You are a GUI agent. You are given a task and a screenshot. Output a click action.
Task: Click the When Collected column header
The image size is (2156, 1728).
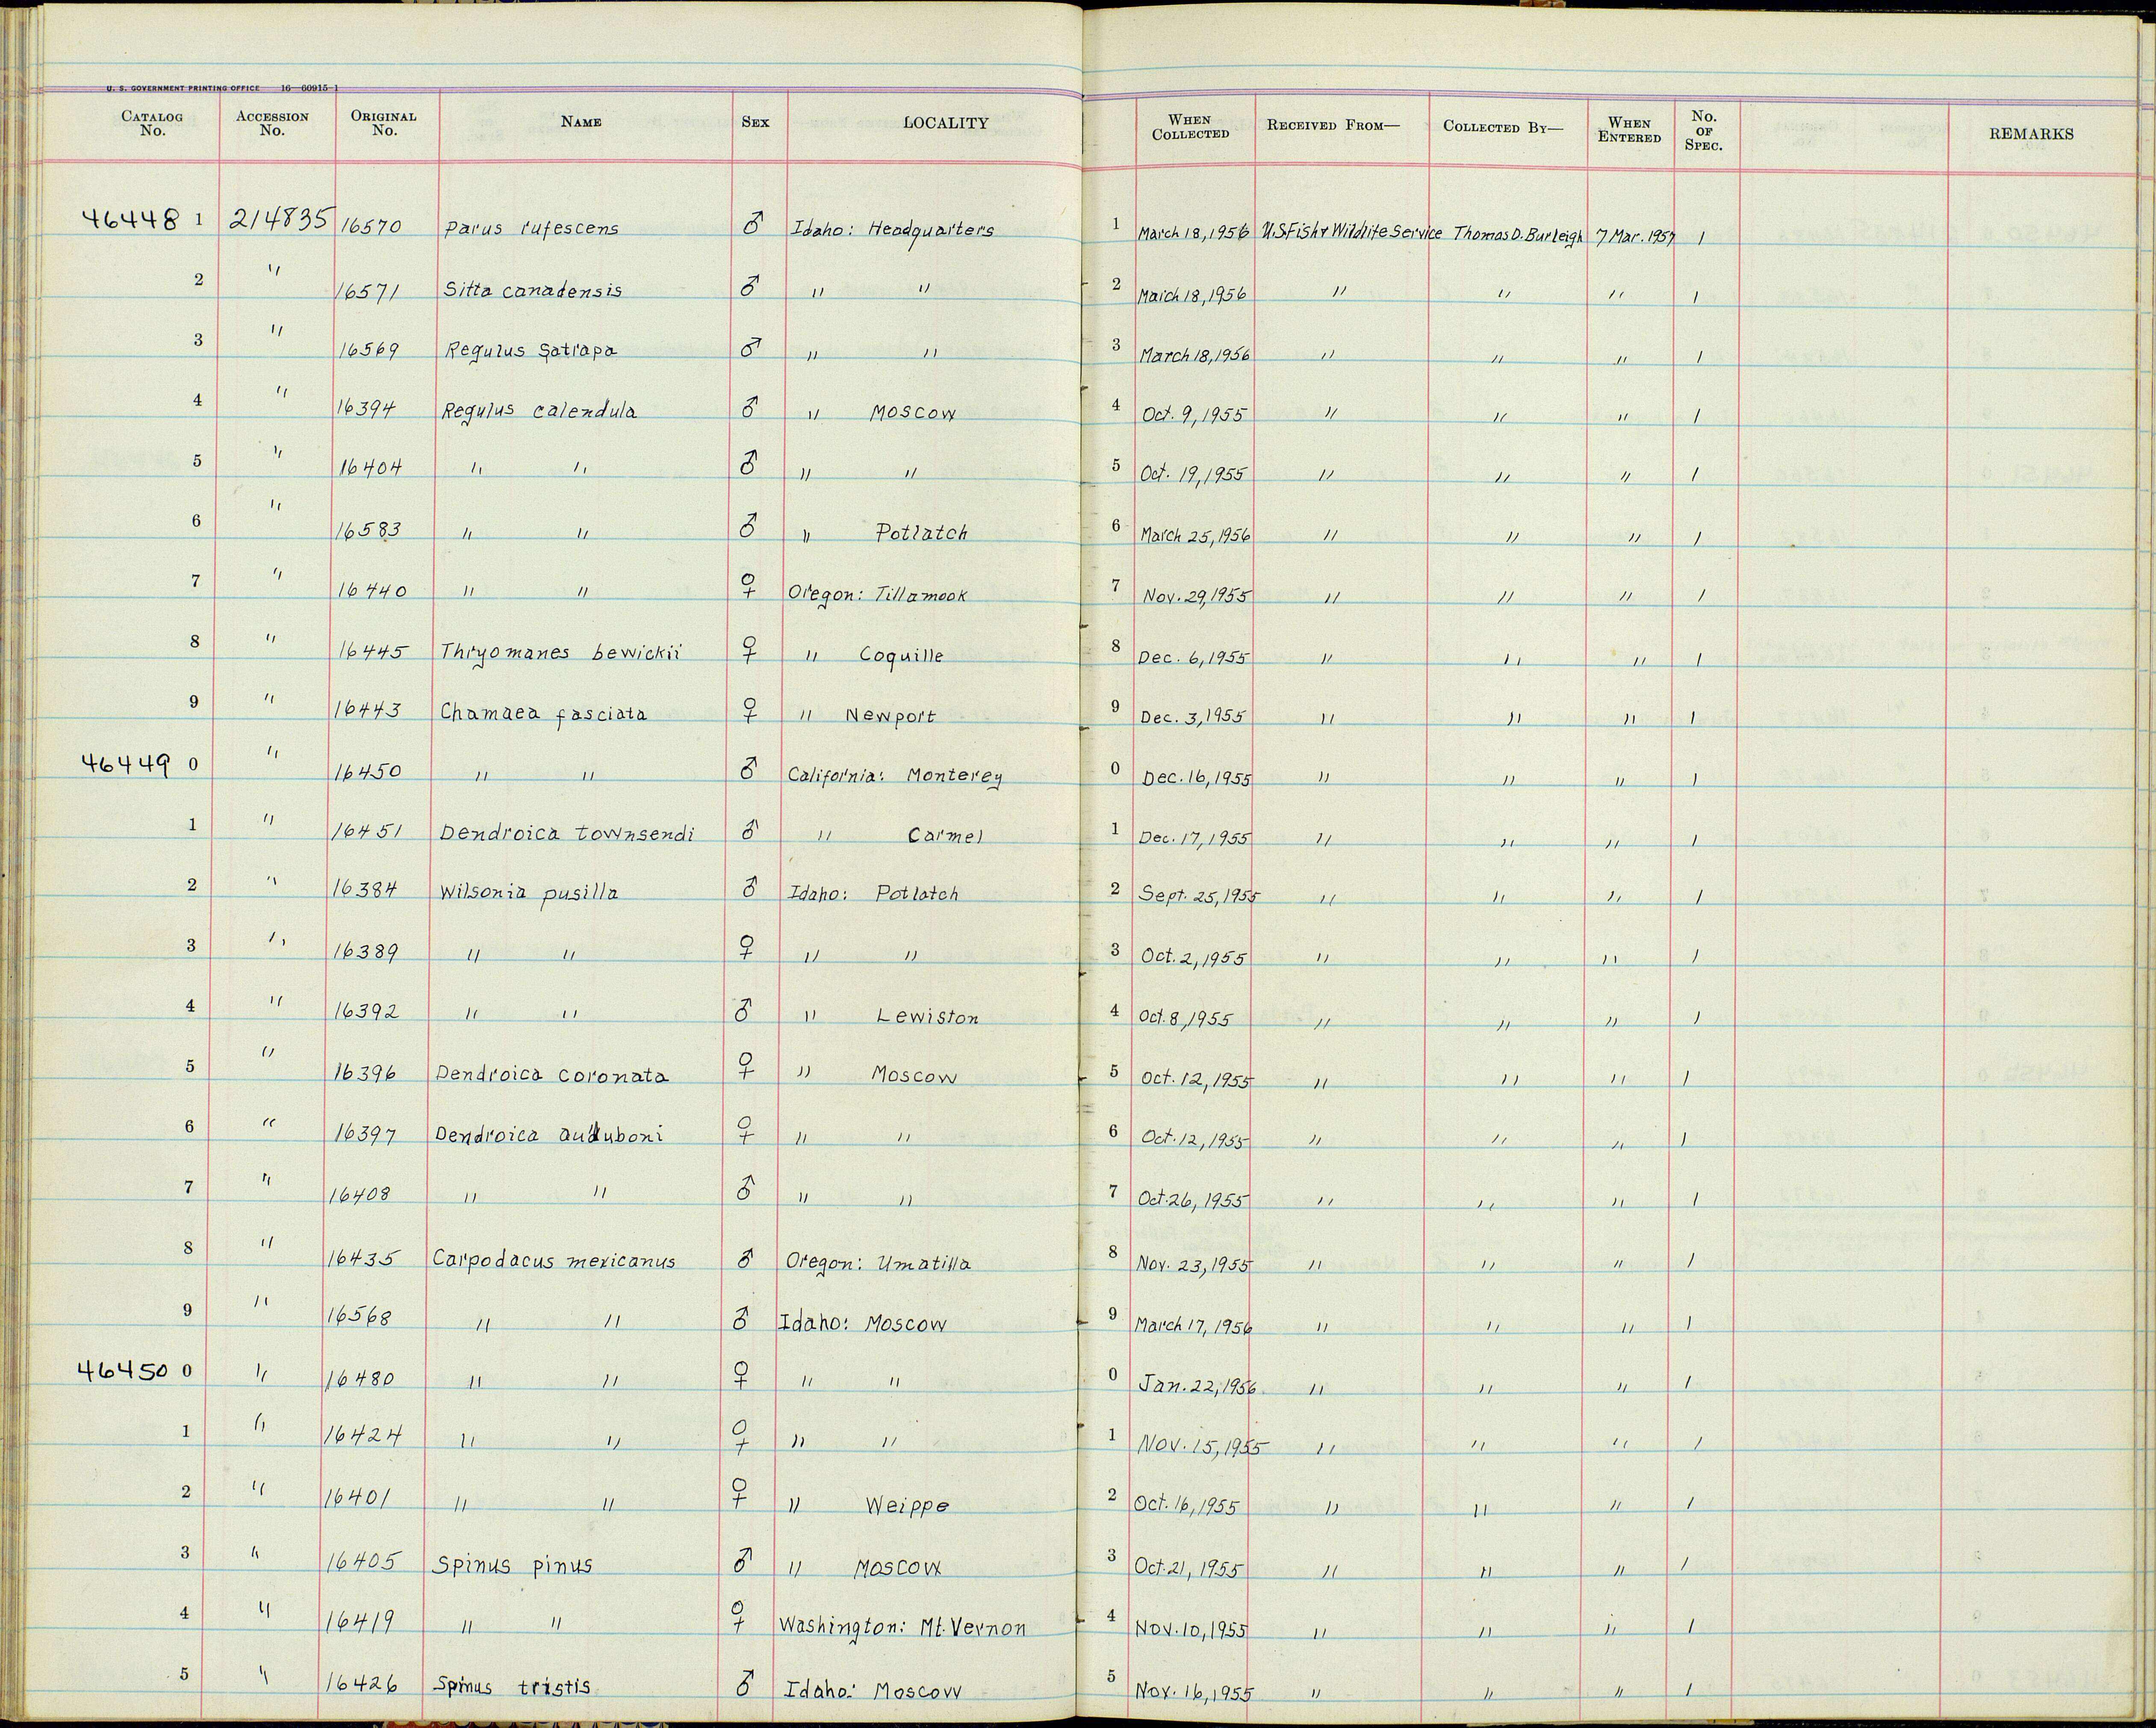pyautogui.click(x=1190, y=127)
